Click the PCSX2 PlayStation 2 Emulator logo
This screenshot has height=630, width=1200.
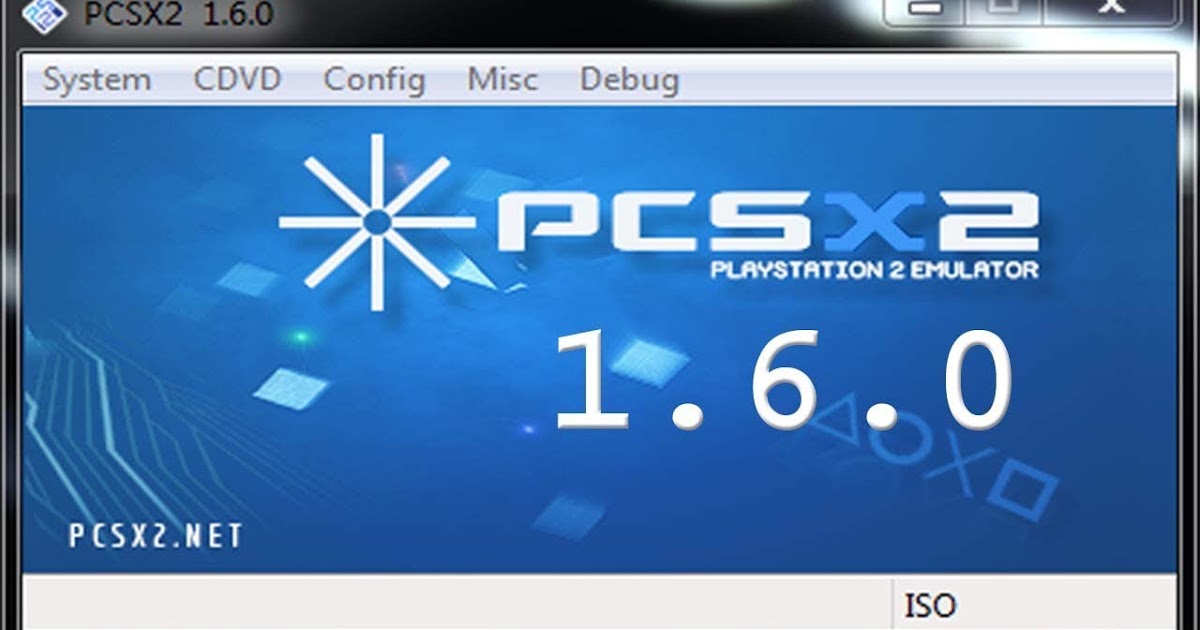(x=660, y=223)
